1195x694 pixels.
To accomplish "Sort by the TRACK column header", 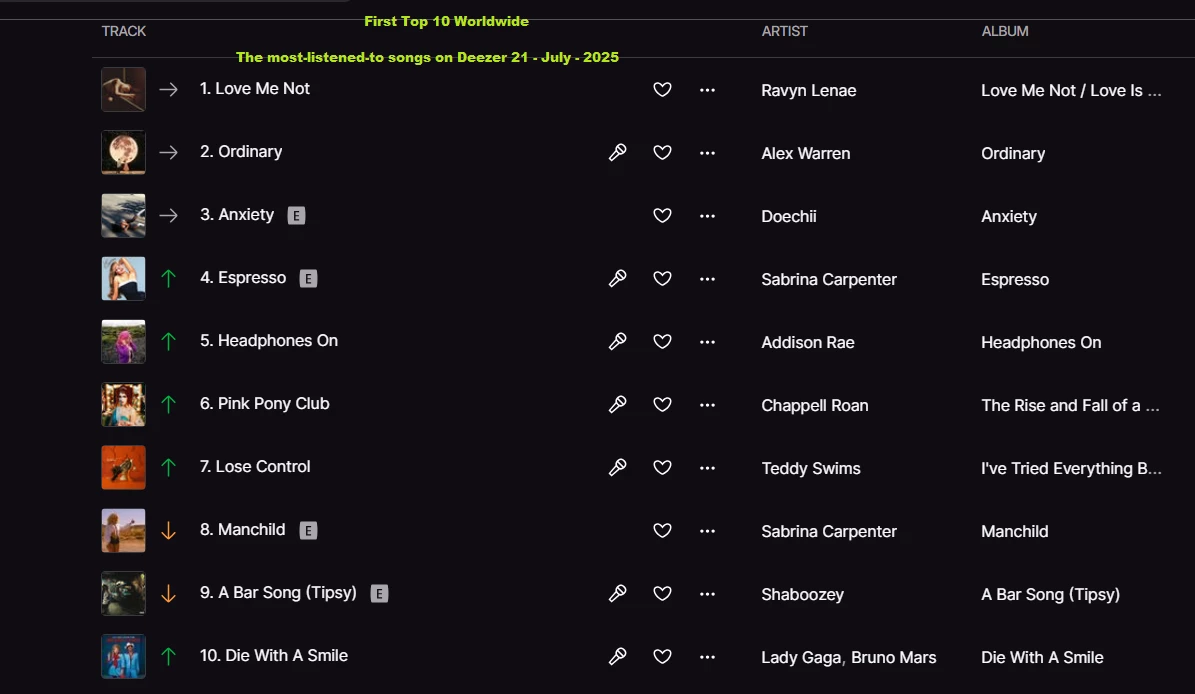I will (x=124, y=31).
